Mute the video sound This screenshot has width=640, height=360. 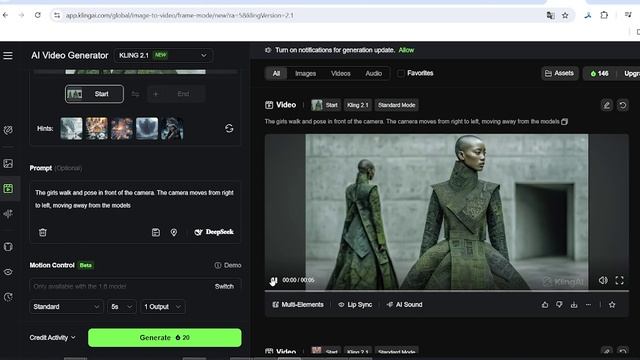click(x=603, y=280)
